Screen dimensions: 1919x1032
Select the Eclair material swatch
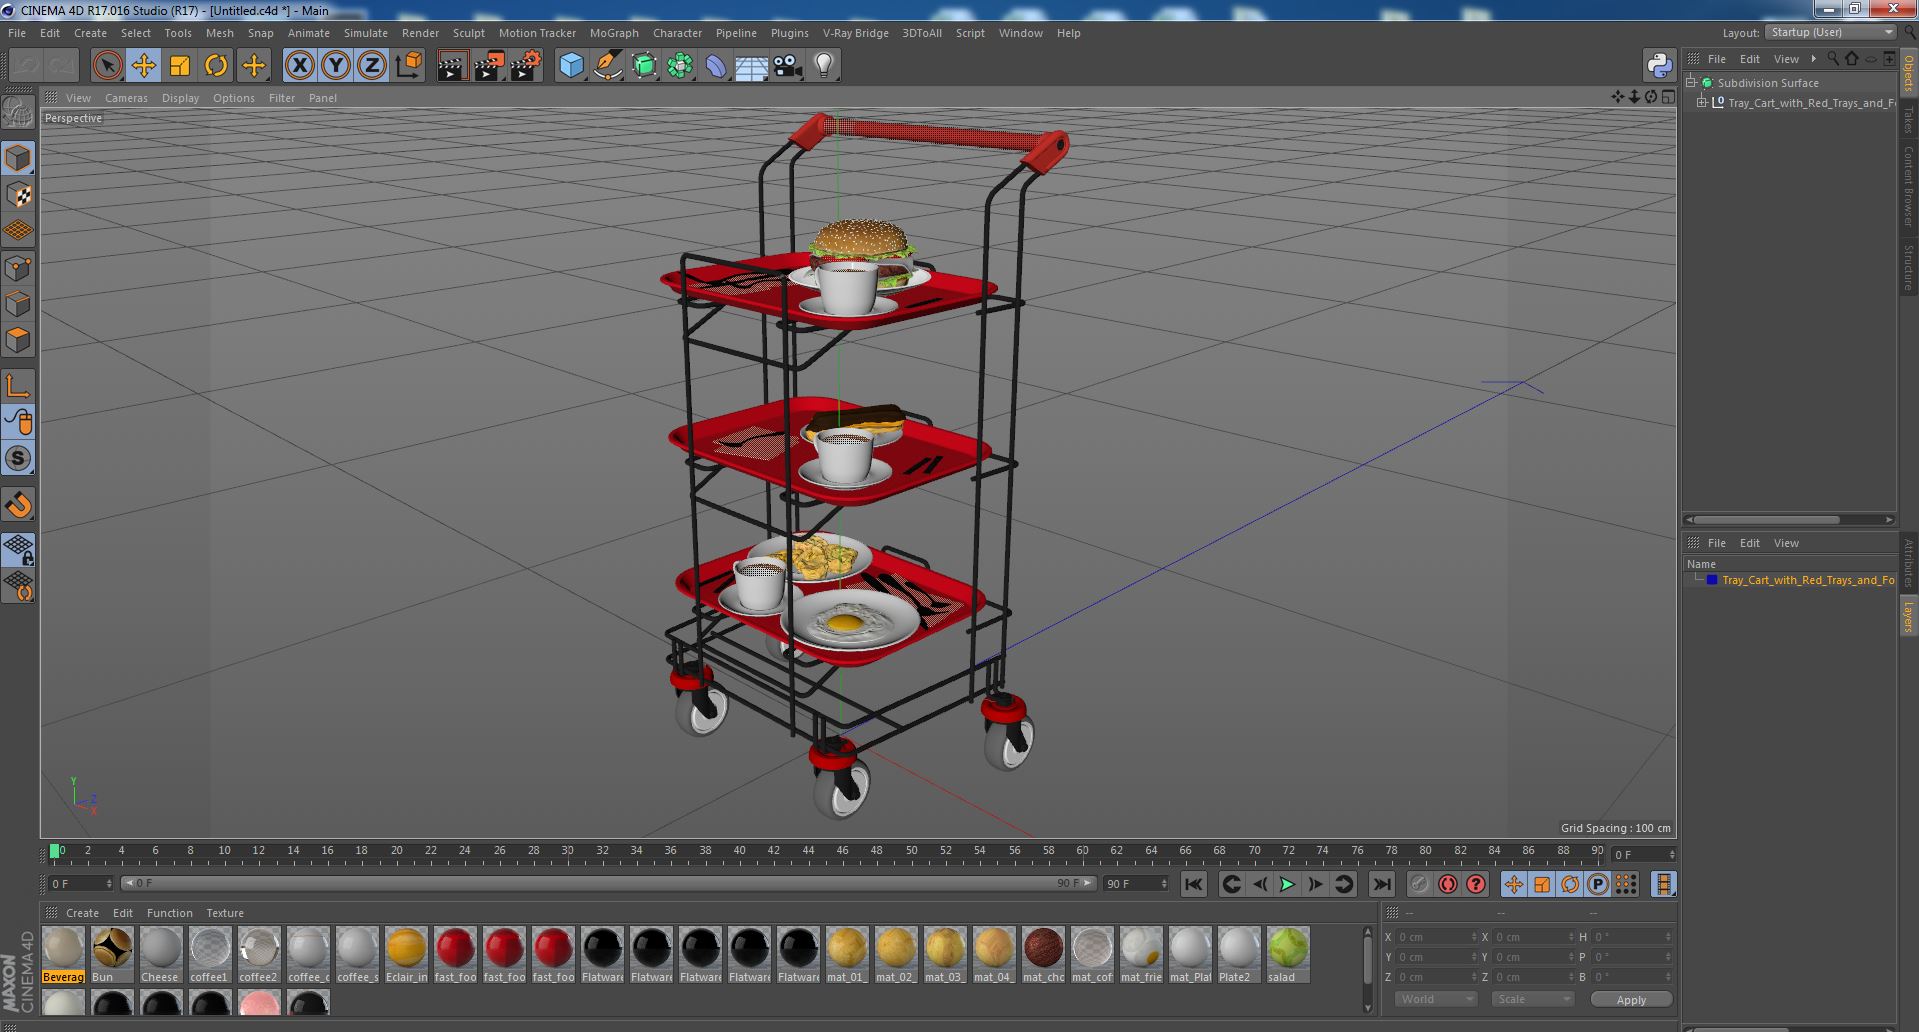(x=406, y=955)
